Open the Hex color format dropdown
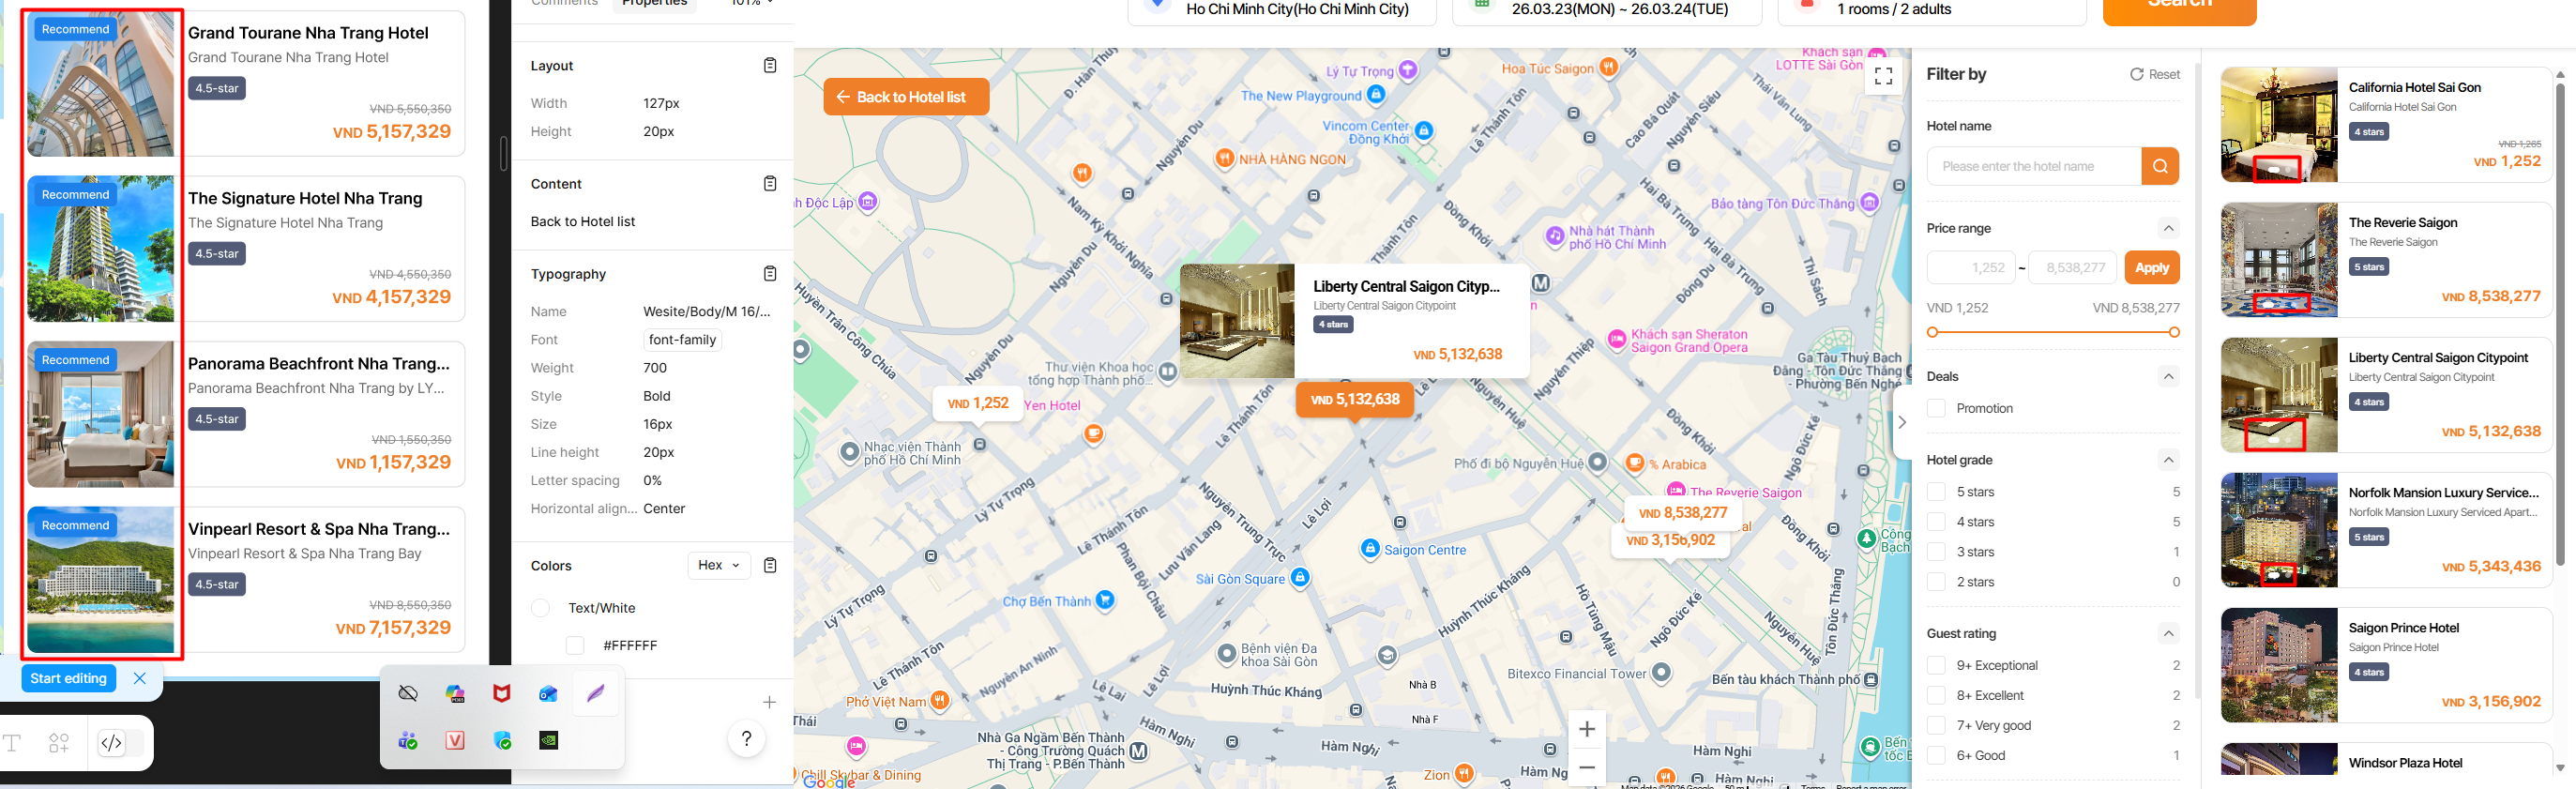Screen dimensions: 2576x789 click(719, 565)
